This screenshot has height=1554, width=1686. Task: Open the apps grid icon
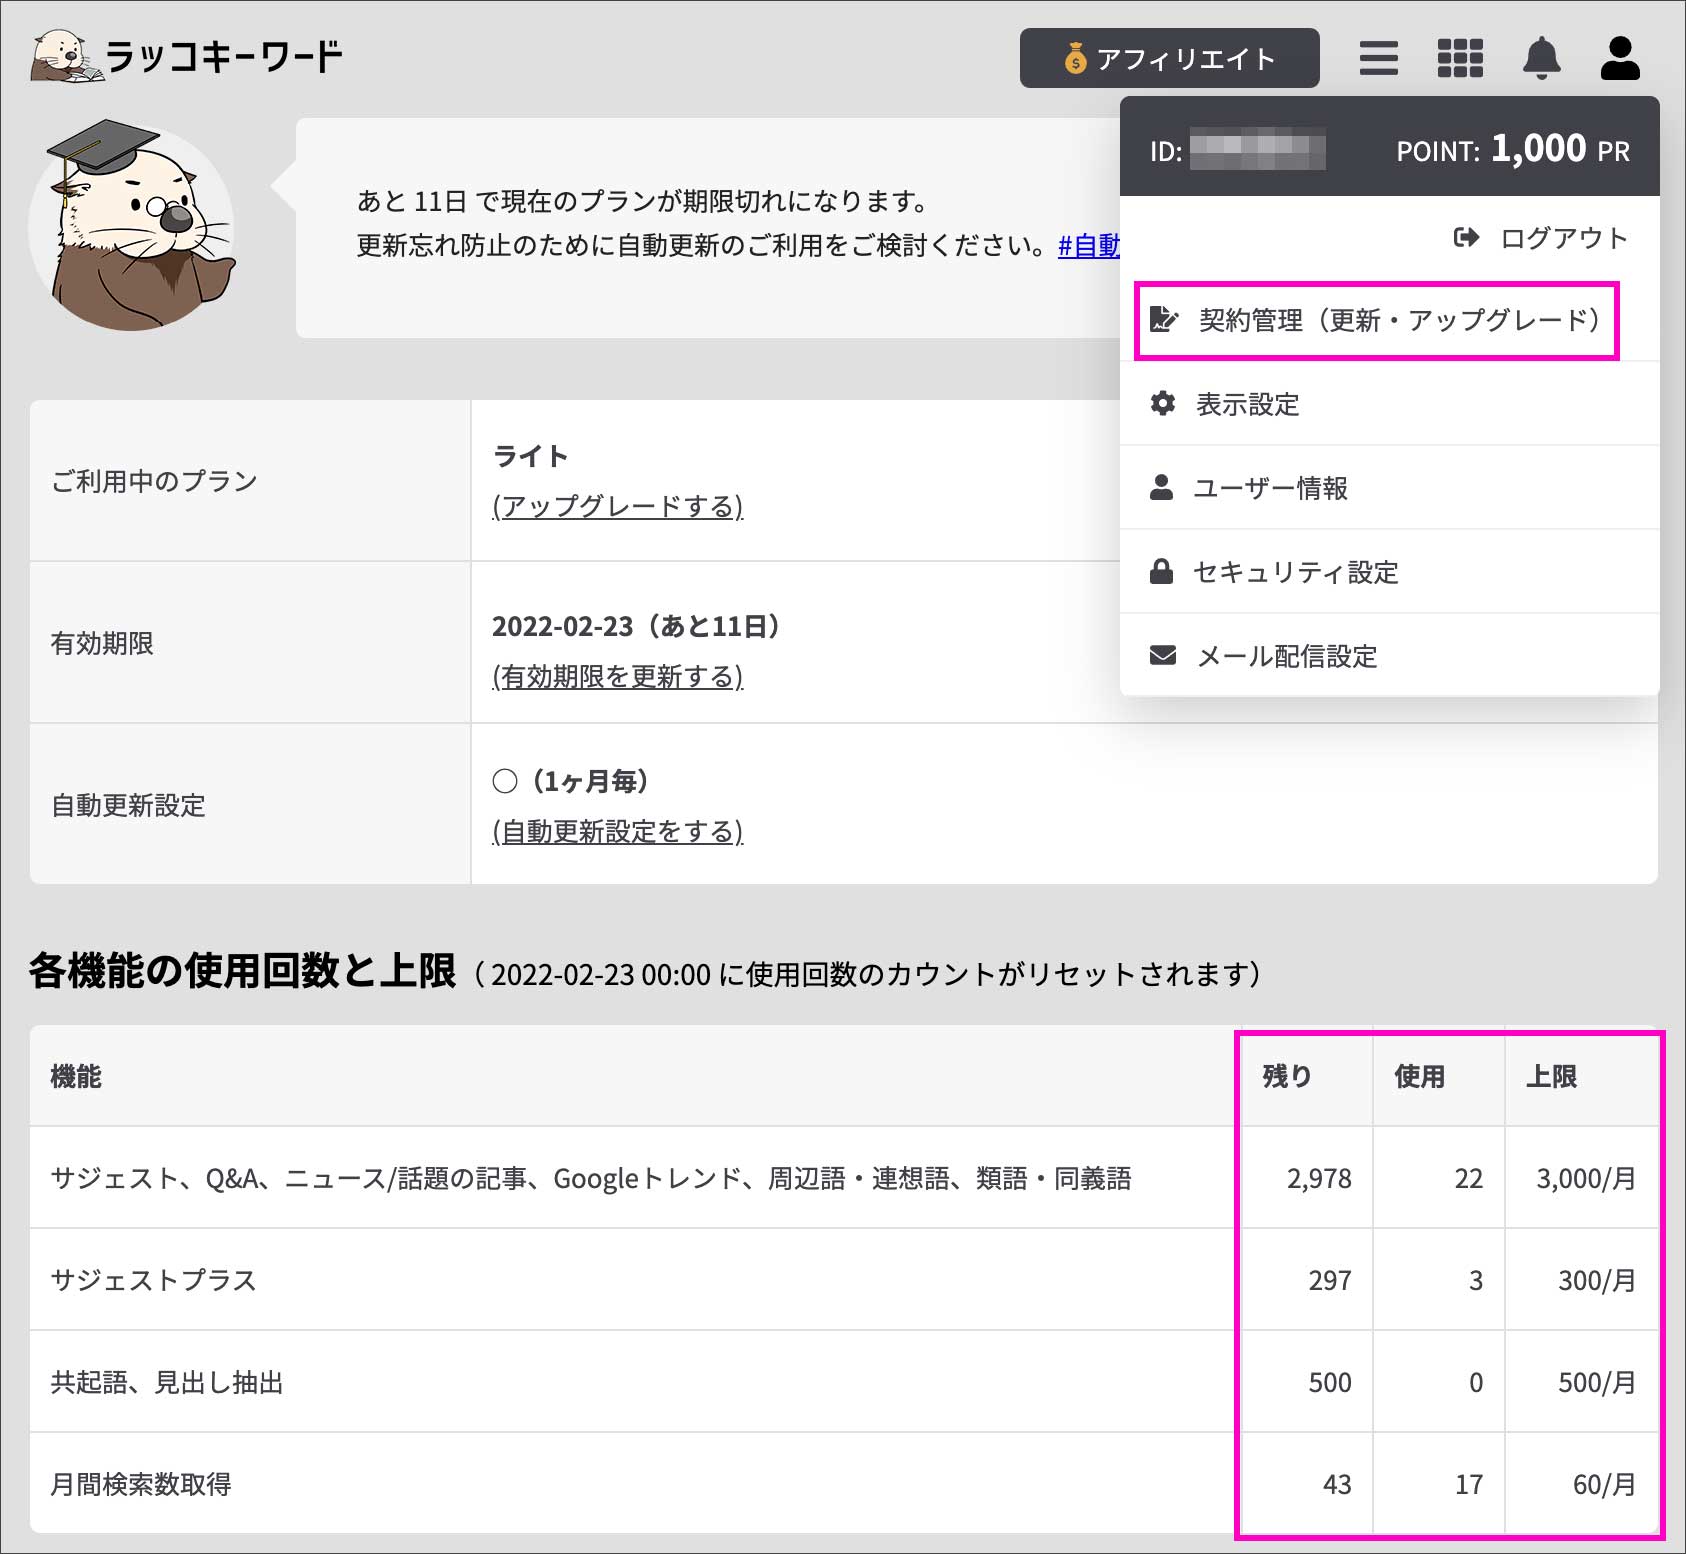click(x=1460, y=58)
